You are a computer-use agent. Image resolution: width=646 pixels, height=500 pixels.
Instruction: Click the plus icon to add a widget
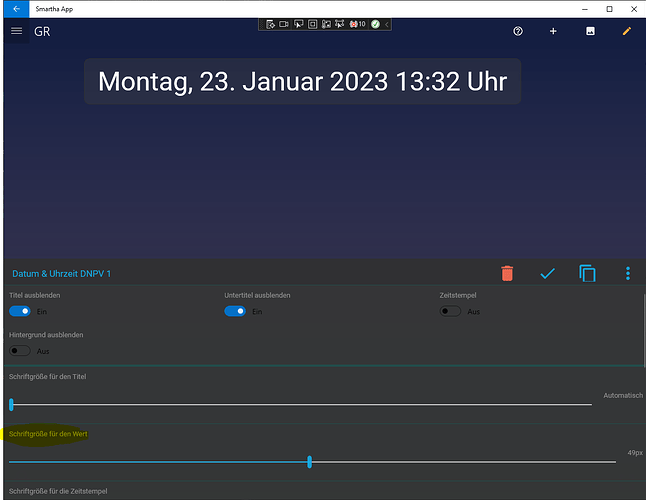coord(553,31)
